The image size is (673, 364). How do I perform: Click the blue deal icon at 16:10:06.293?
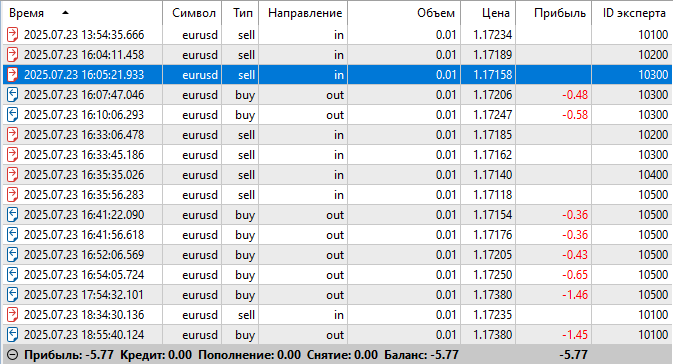click(x=12, y=115)
